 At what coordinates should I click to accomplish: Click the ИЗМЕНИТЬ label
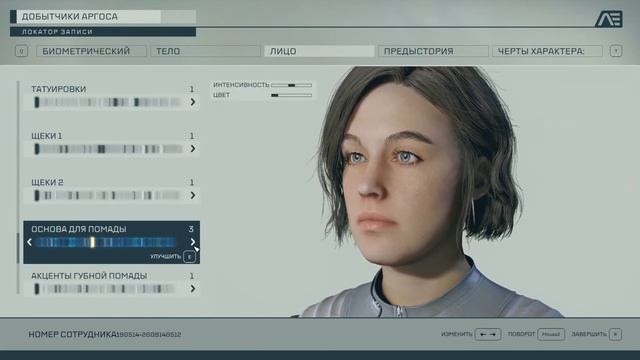click(456, 334)
